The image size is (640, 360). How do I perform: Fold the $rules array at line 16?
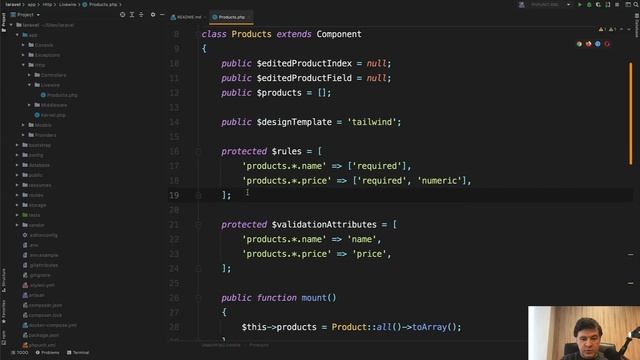(198, 152)
